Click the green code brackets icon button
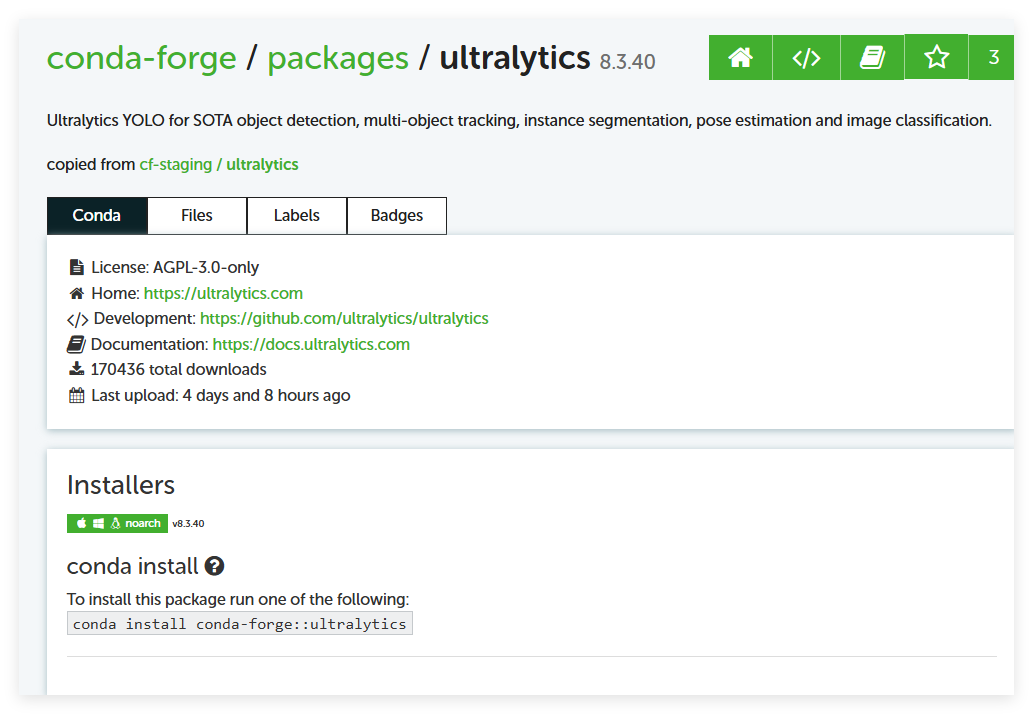Image resolution: width=1033 pixels, height=714 pixels. point(806,58)
